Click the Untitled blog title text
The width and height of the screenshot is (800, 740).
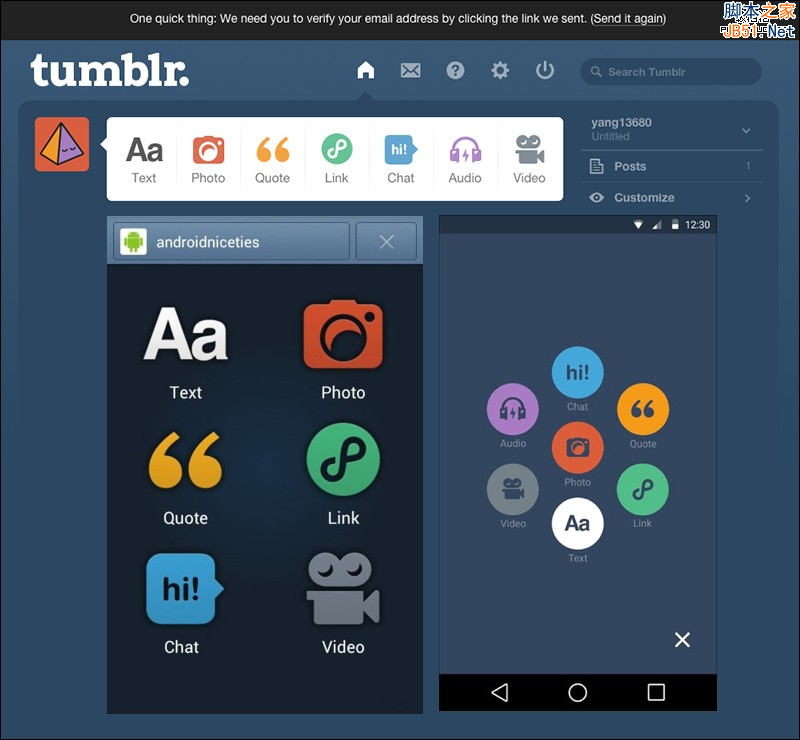(x=610, y=137)
